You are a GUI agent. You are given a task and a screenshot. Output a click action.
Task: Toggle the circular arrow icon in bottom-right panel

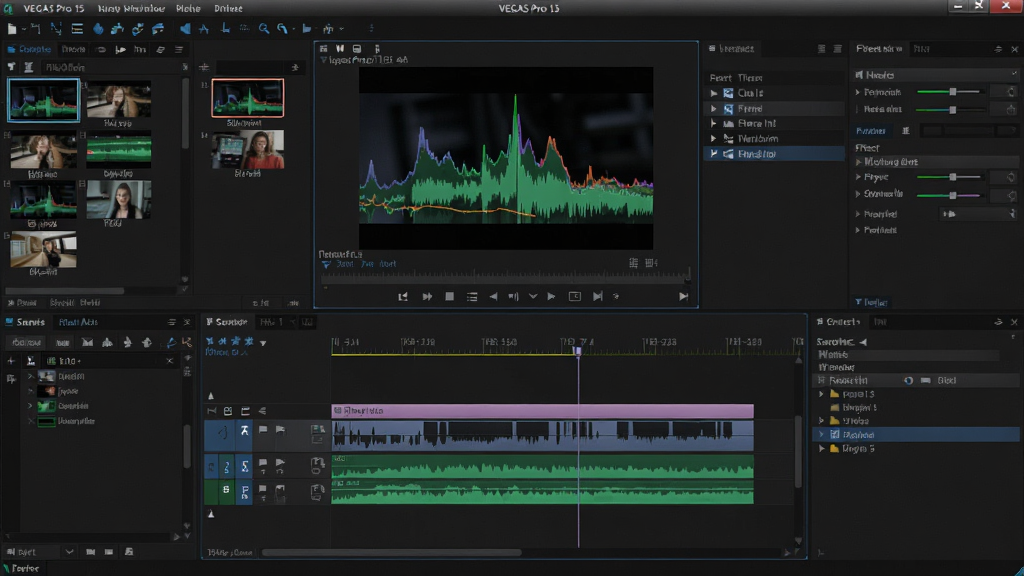[x=908, y=380]
